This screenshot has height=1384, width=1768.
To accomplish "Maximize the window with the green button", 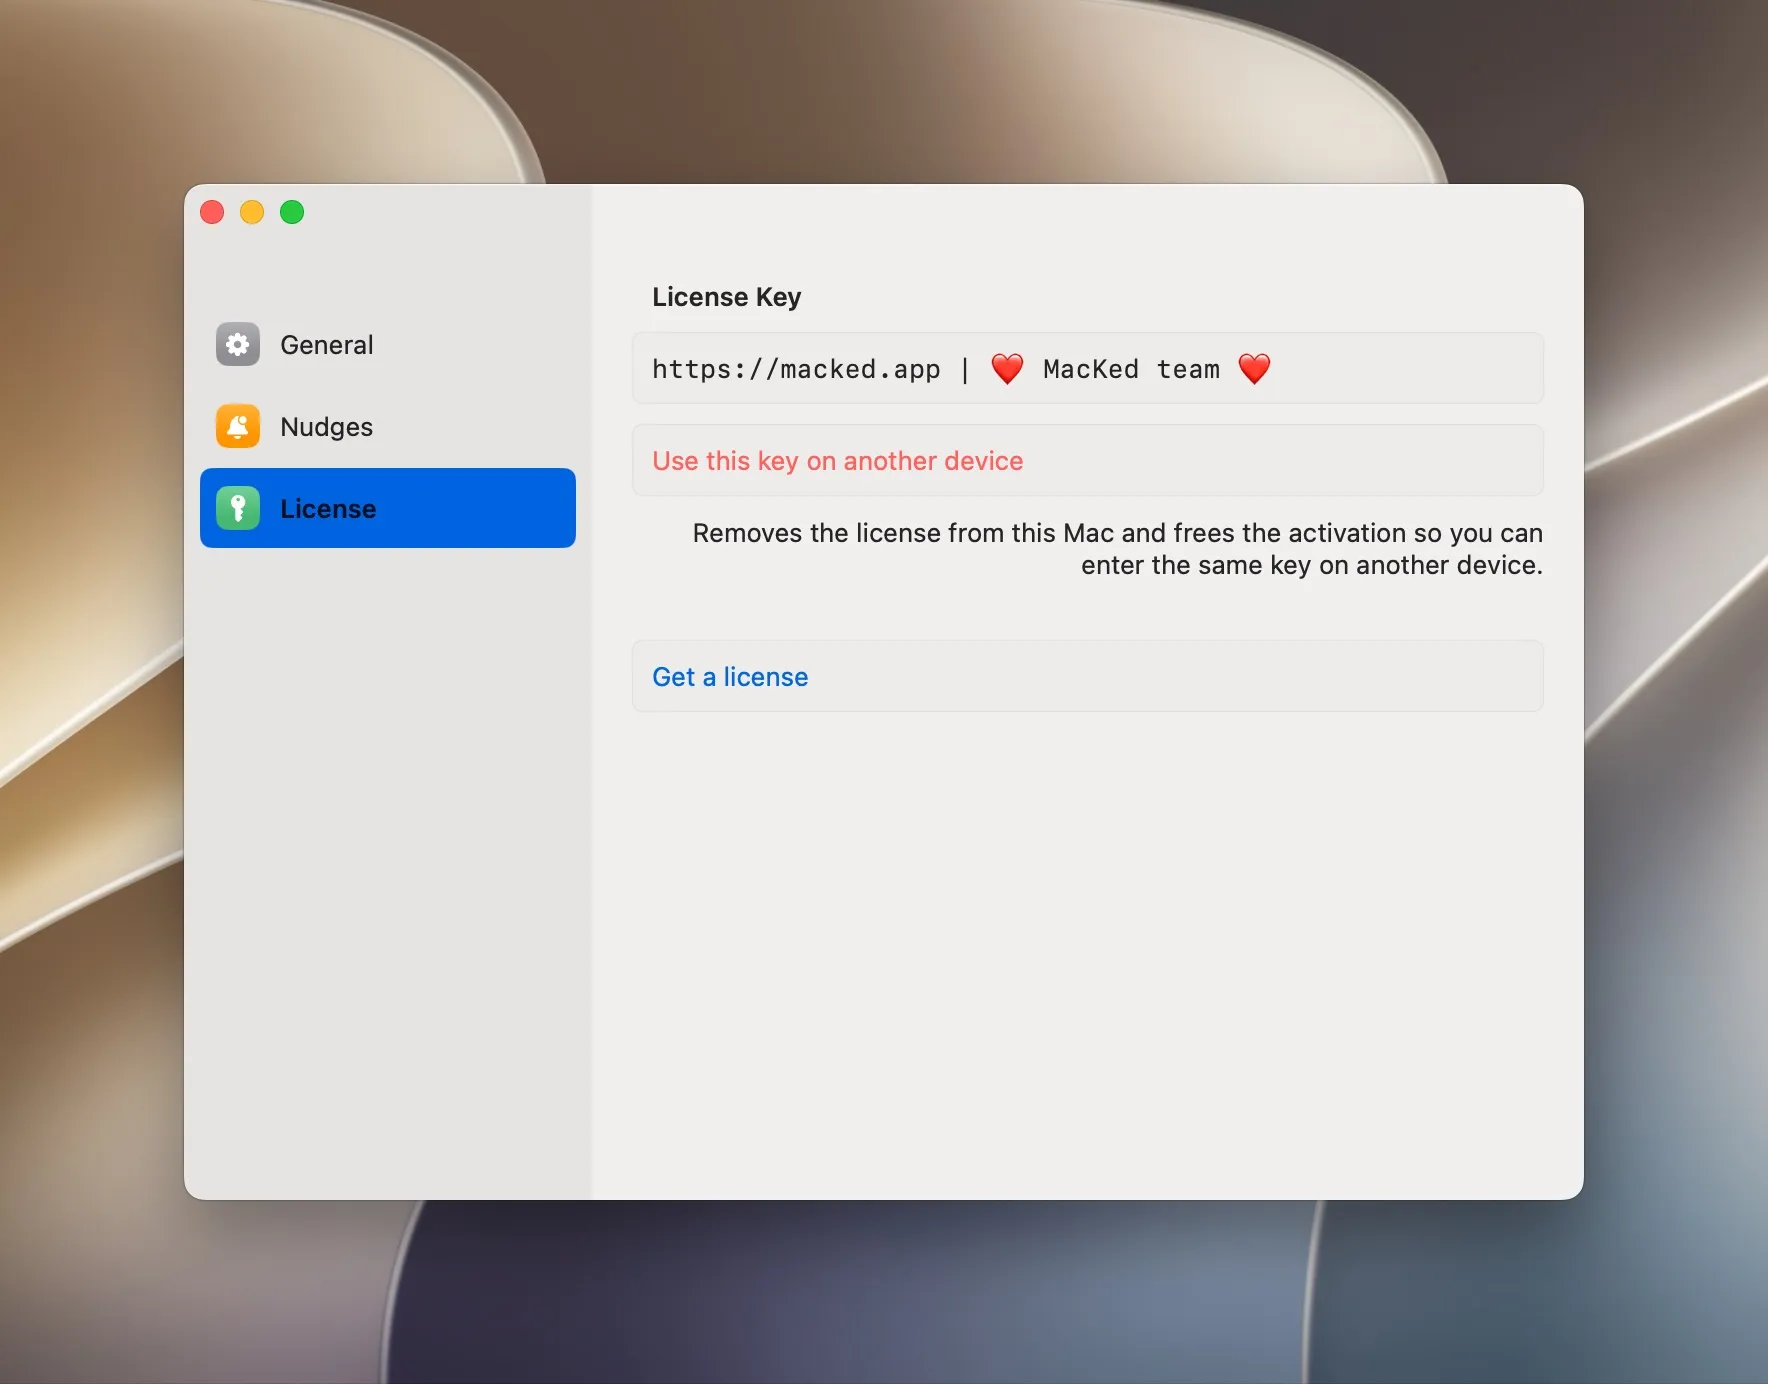I will pyautogui.click(x=292, y=212).
